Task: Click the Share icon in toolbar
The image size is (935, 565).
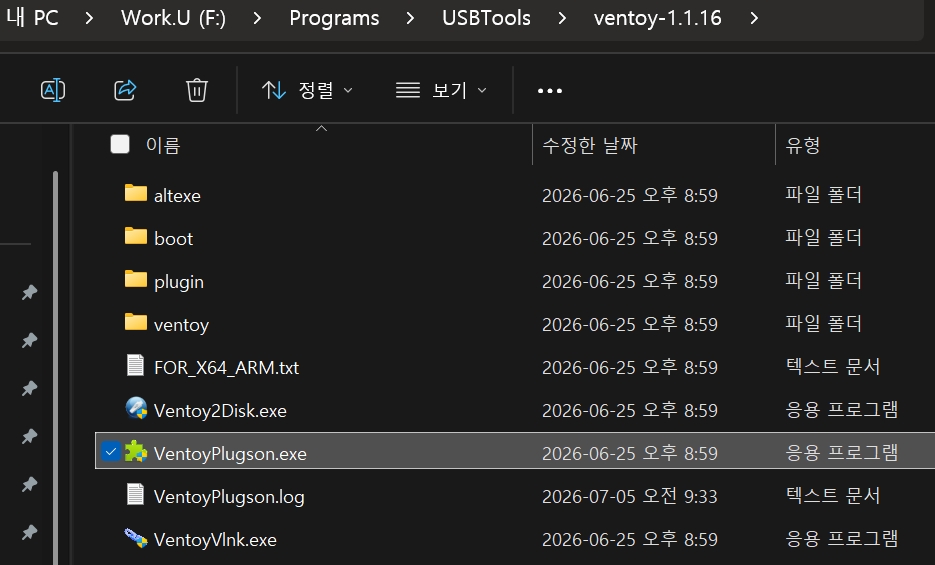Action: pos(125,90)
